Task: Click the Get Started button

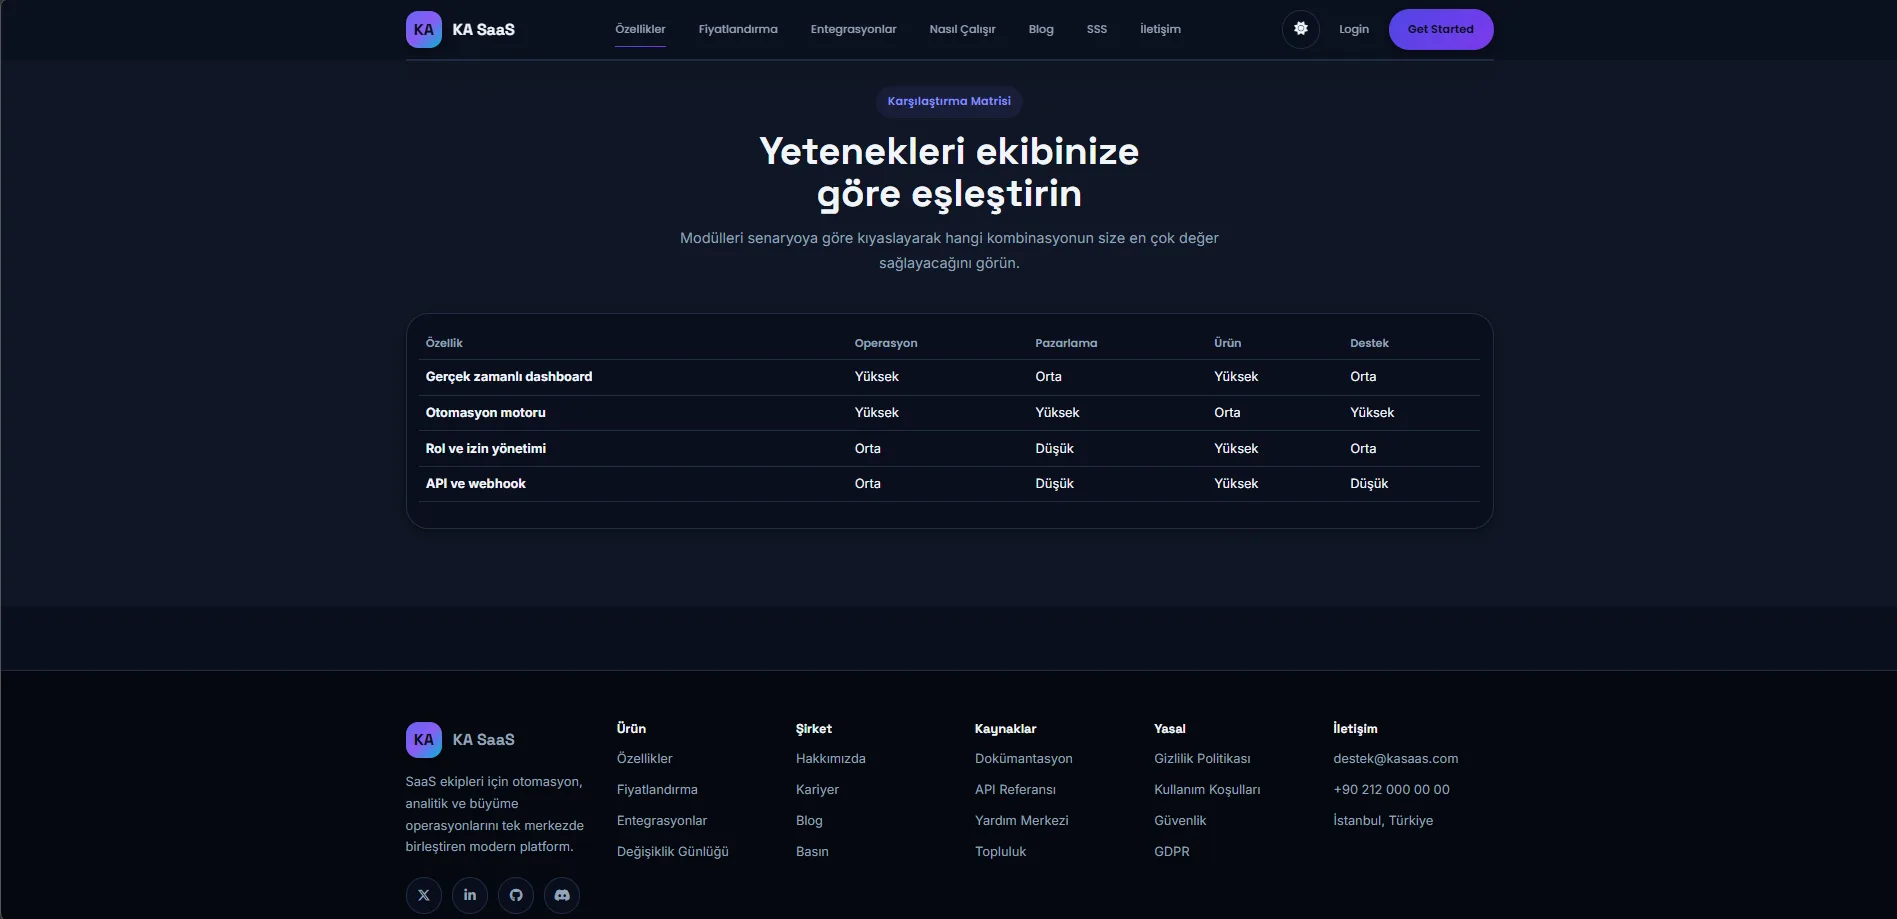Action: [x=1440, y=29]
